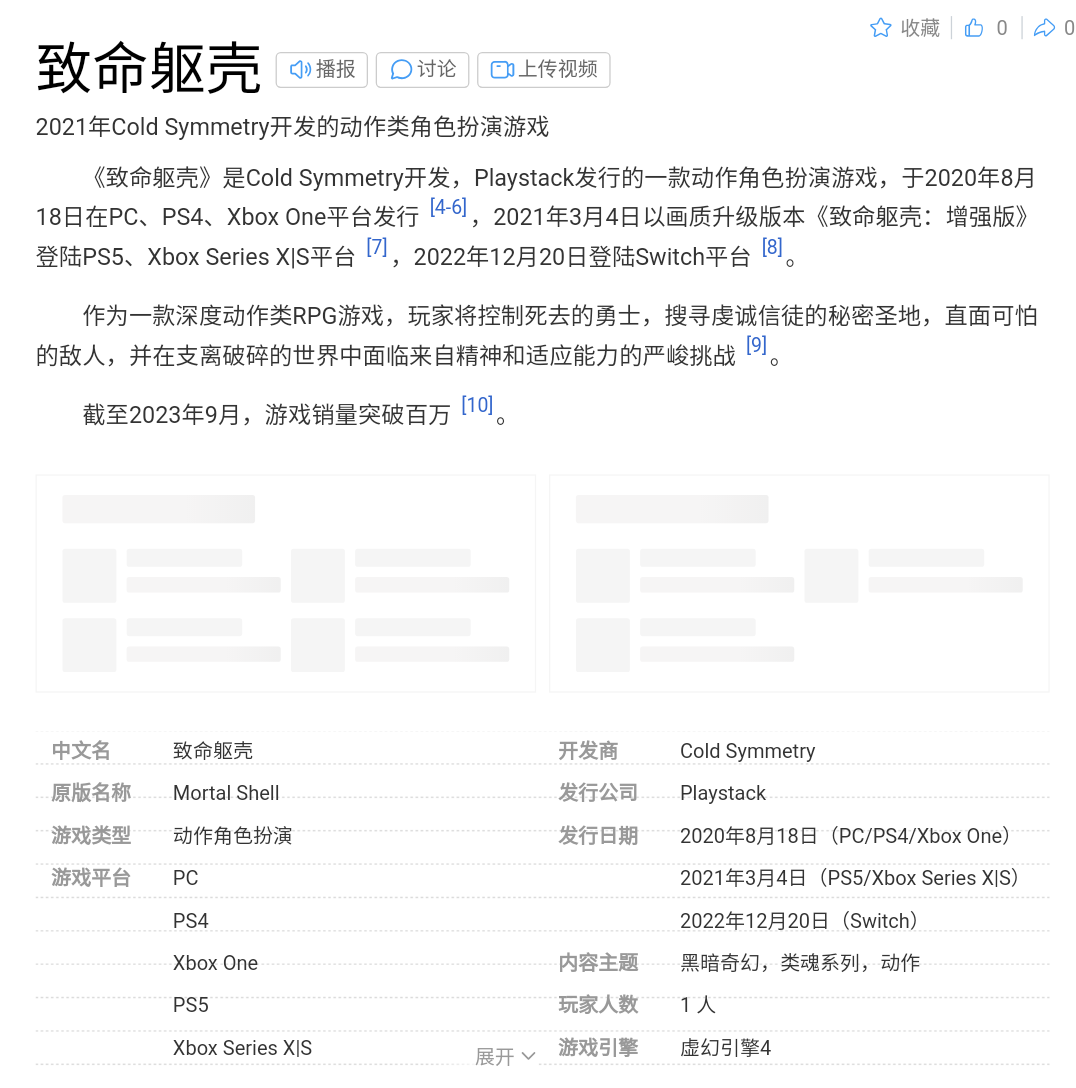Click the publisher value Playstack

723,792
